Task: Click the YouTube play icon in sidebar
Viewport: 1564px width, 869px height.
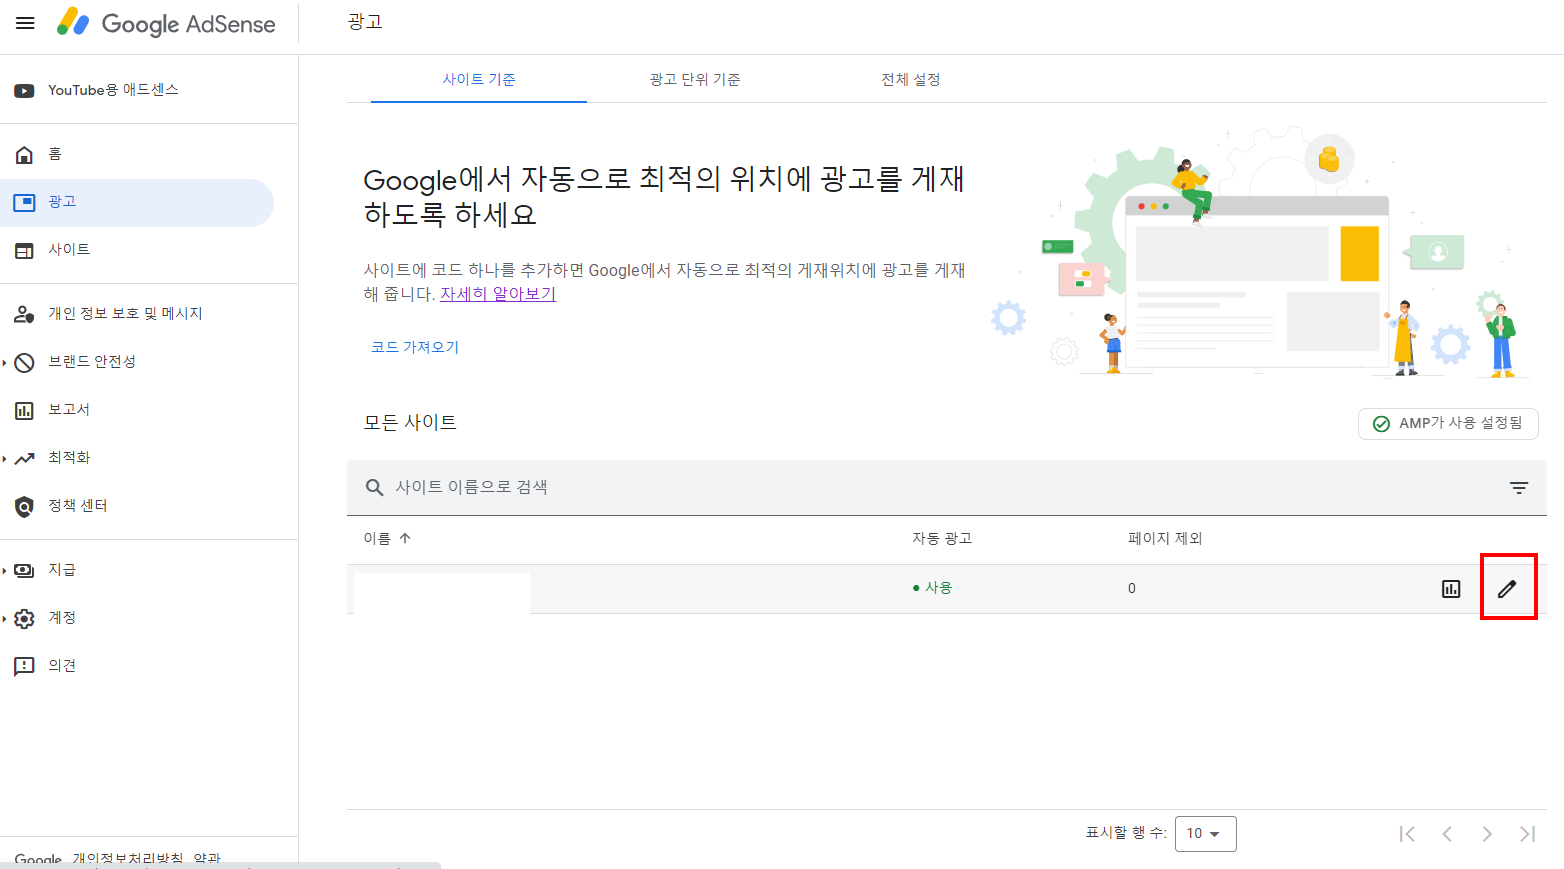Action: pos(24,90)
